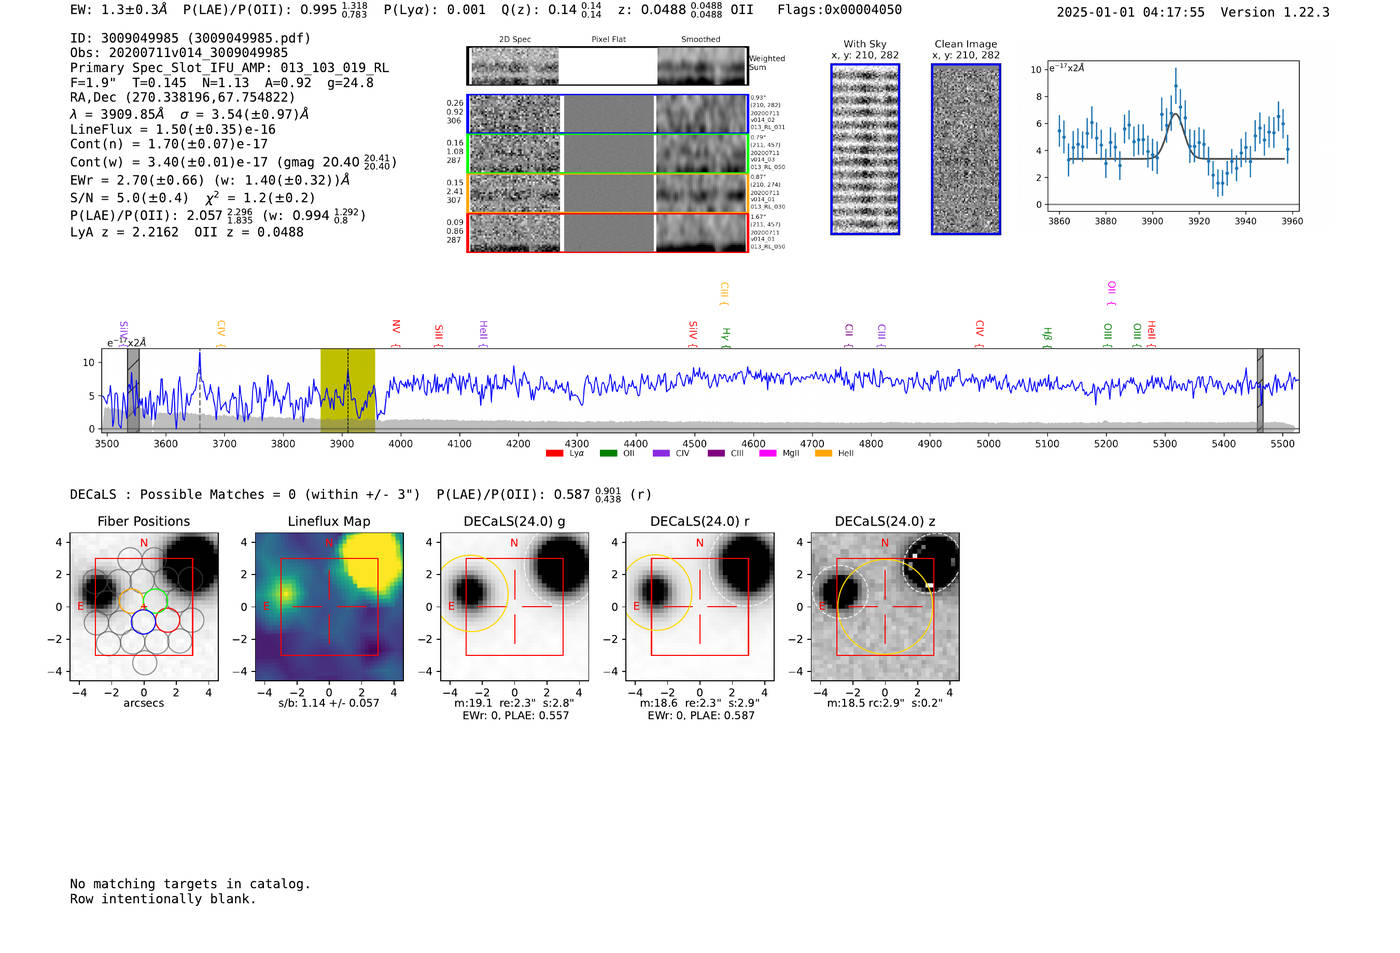Image resolution: width=1400 pixels, height=953 pixels.
Task: Click the orange fiber circle in Fiber Positions
Action: coord(131,600)
